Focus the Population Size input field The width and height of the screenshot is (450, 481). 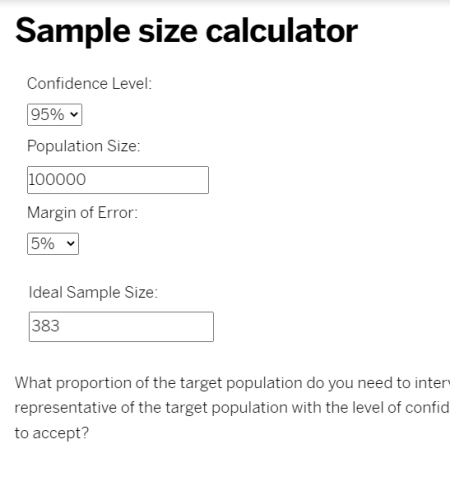(118, 180)
